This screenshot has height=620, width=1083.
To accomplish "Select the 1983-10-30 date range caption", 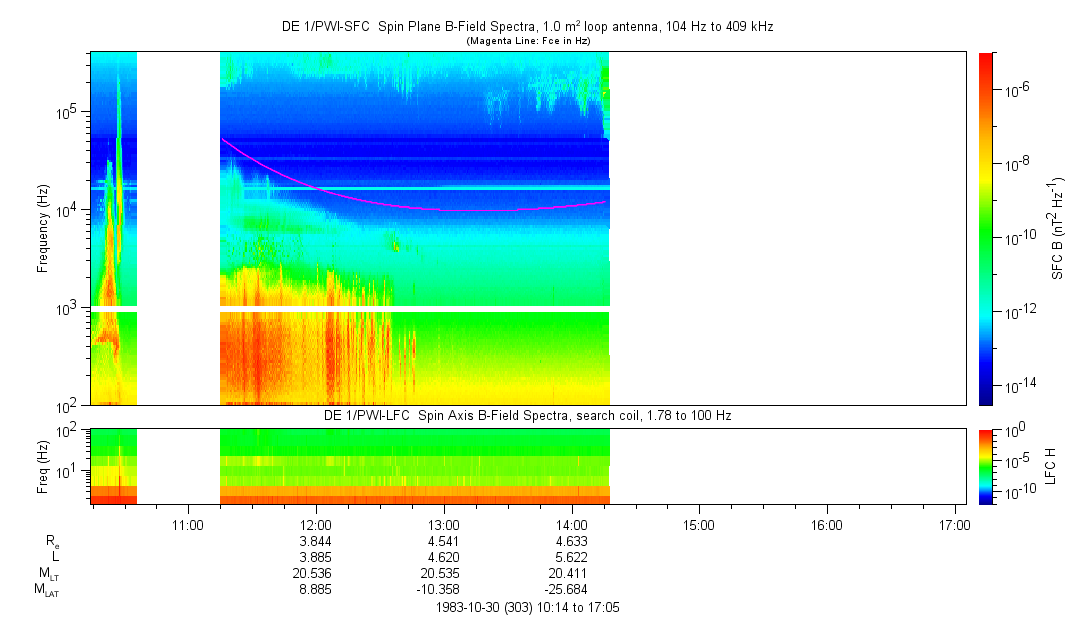I will coord(528,607).
